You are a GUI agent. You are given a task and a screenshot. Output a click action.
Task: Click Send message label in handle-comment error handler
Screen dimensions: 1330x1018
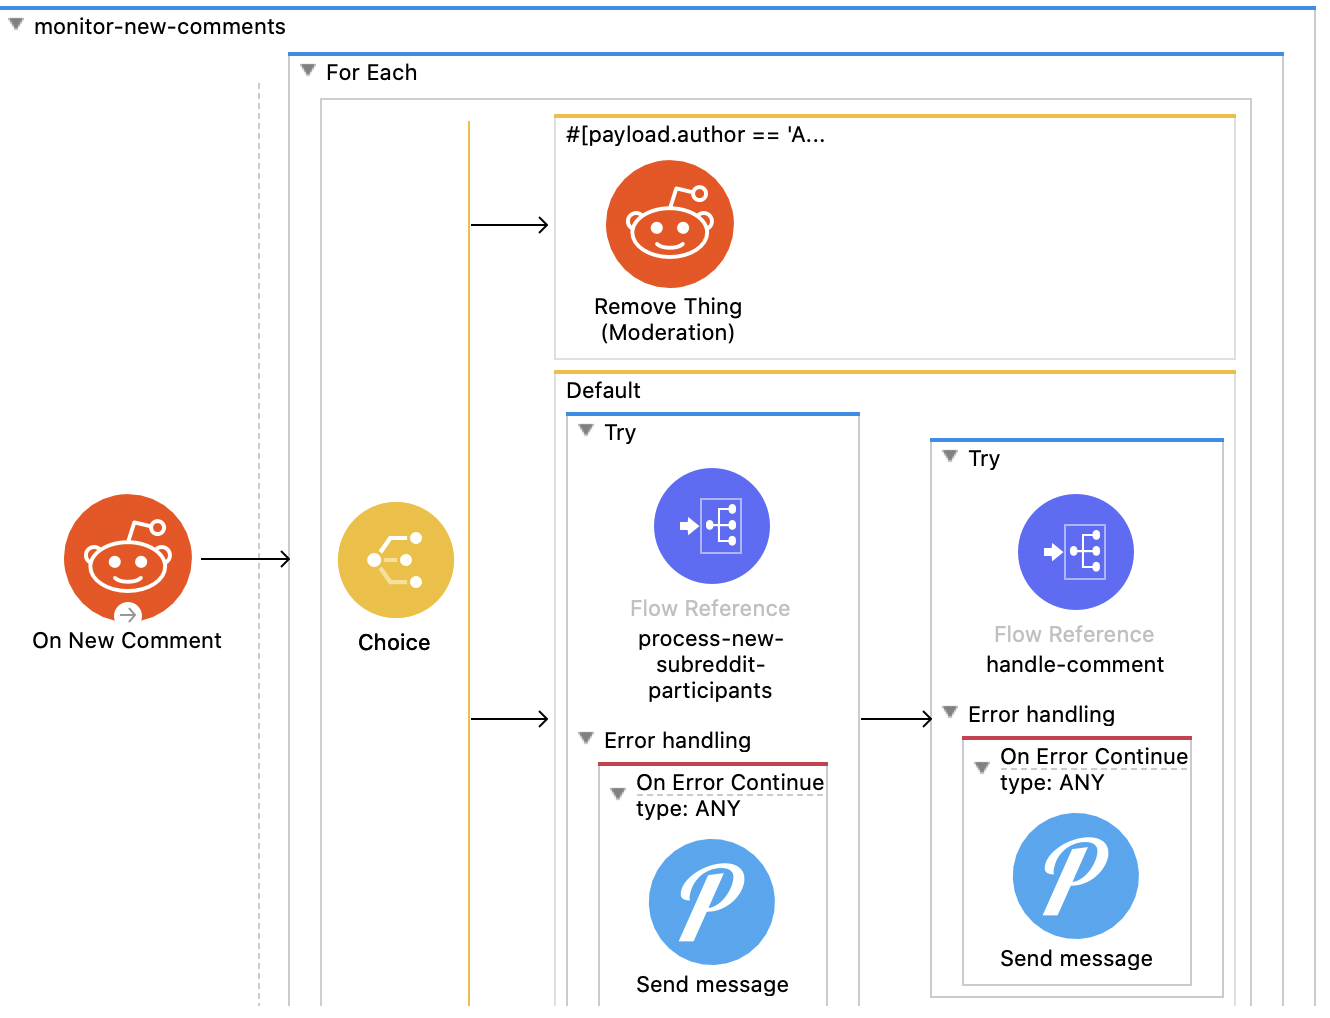1076,959
